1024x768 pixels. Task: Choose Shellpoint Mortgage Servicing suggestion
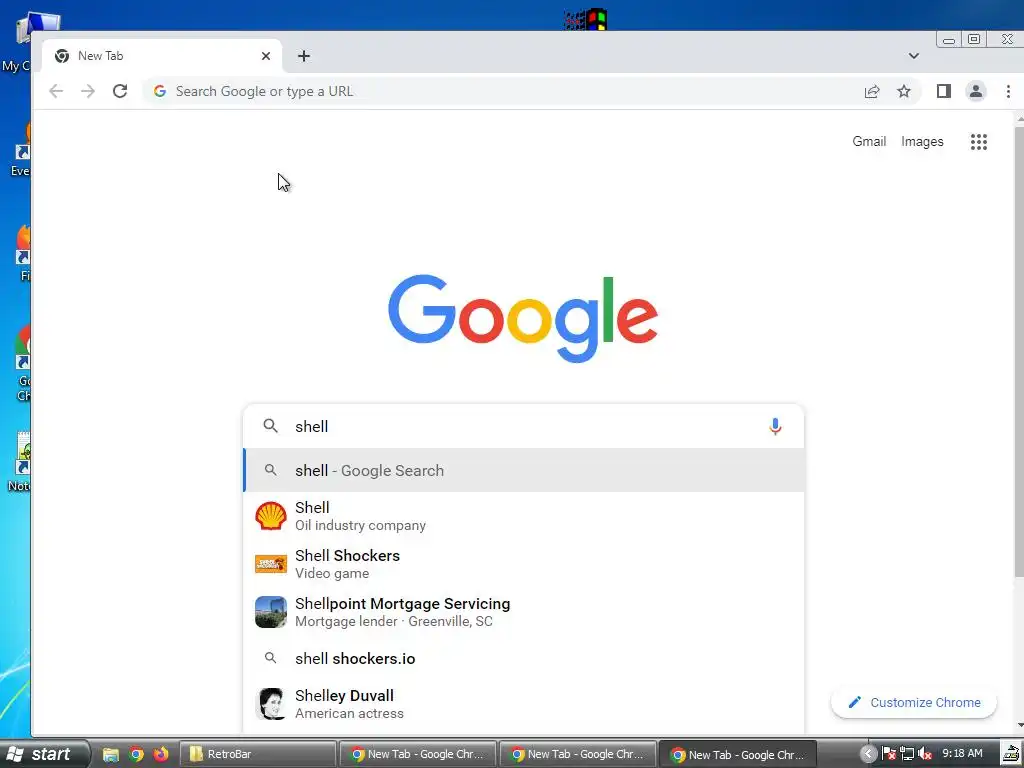click(524, 612)
